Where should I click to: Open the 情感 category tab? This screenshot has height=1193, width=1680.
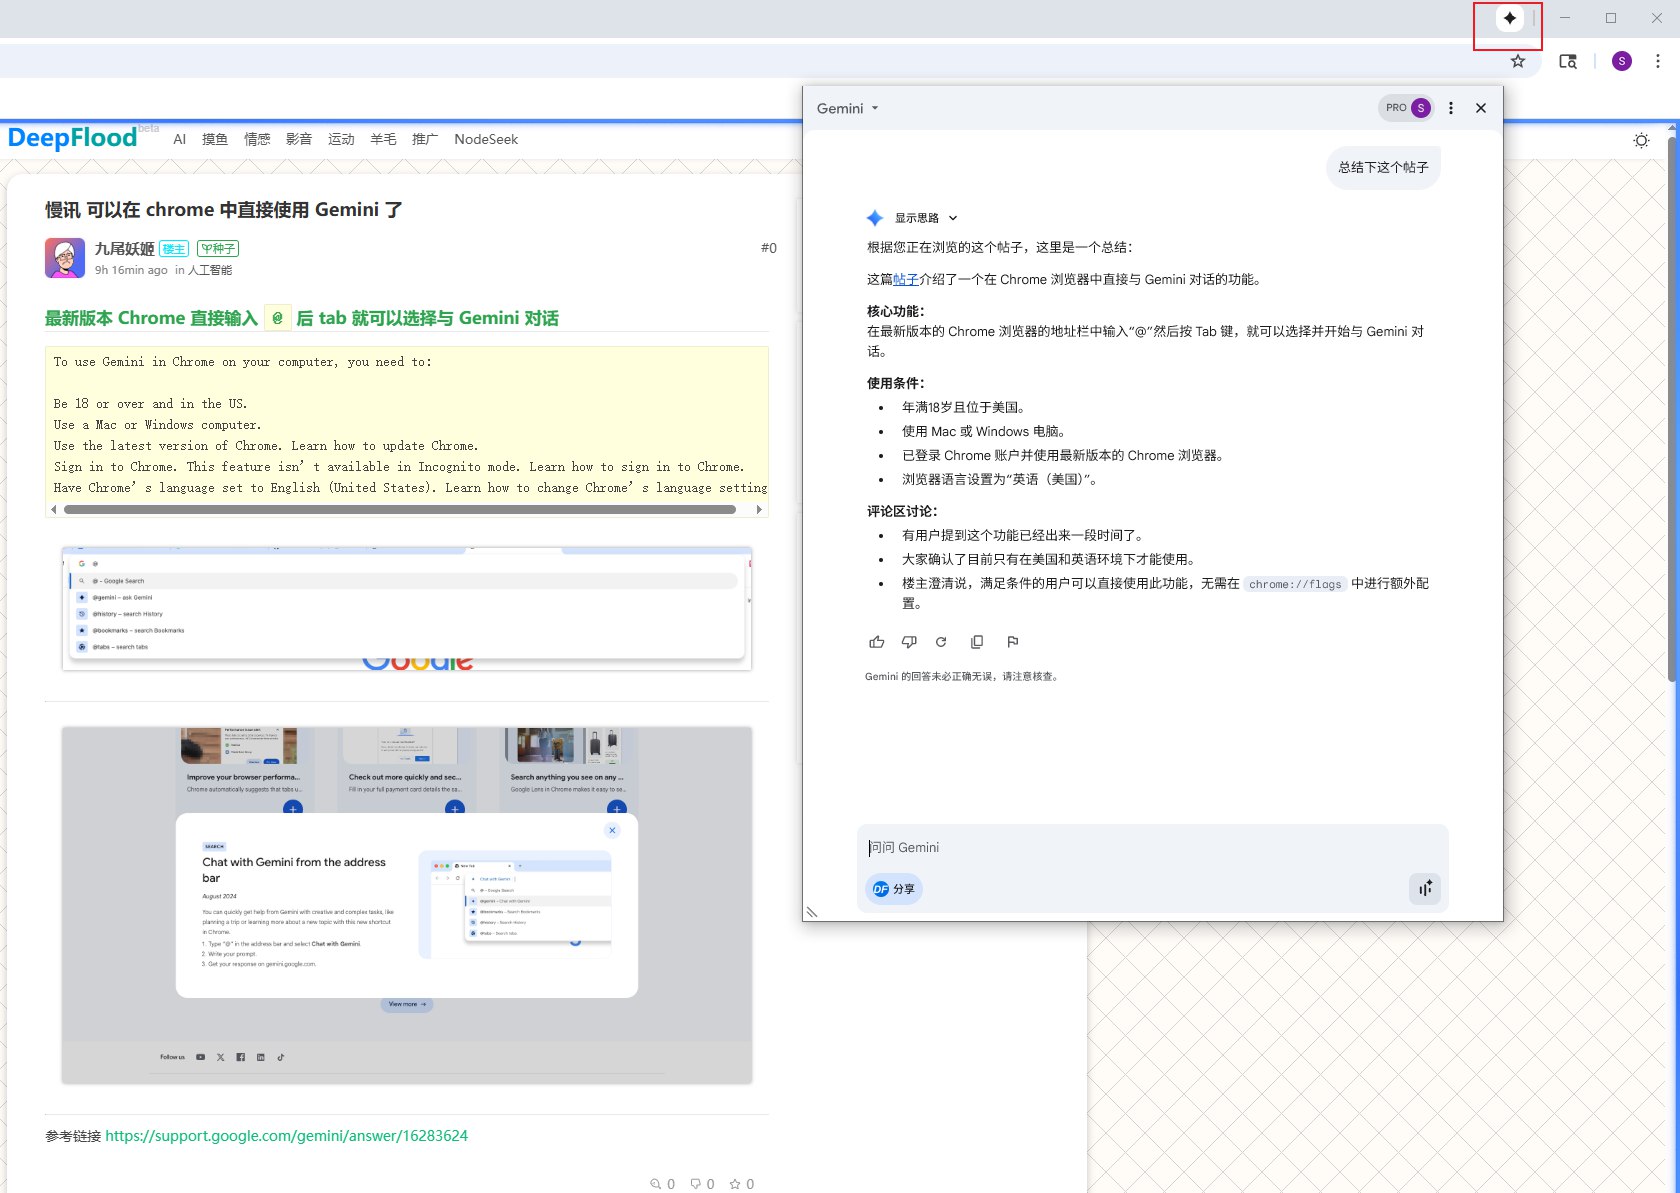[257, 139]
